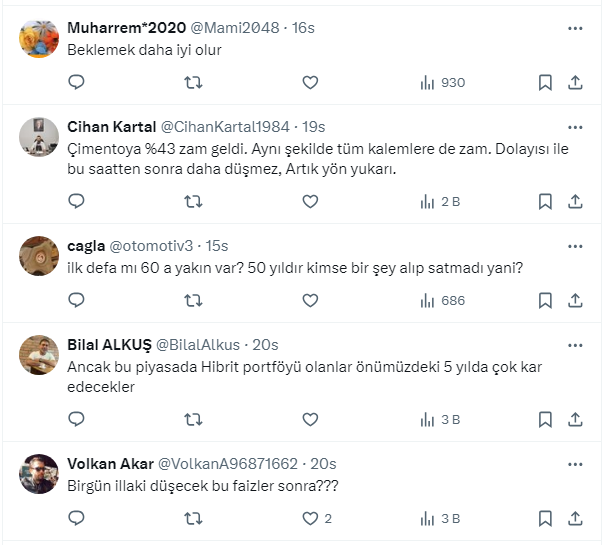View analytics for tweet with 930 views
The height and width of the screenshot is (545, 613).
(441, 82)
